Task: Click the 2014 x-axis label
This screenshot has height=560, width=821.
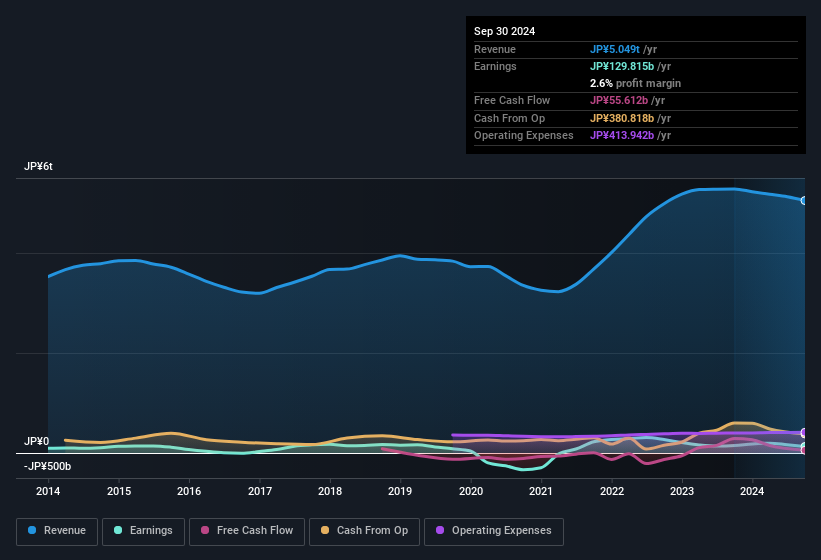Action: (x=48, y=491)
